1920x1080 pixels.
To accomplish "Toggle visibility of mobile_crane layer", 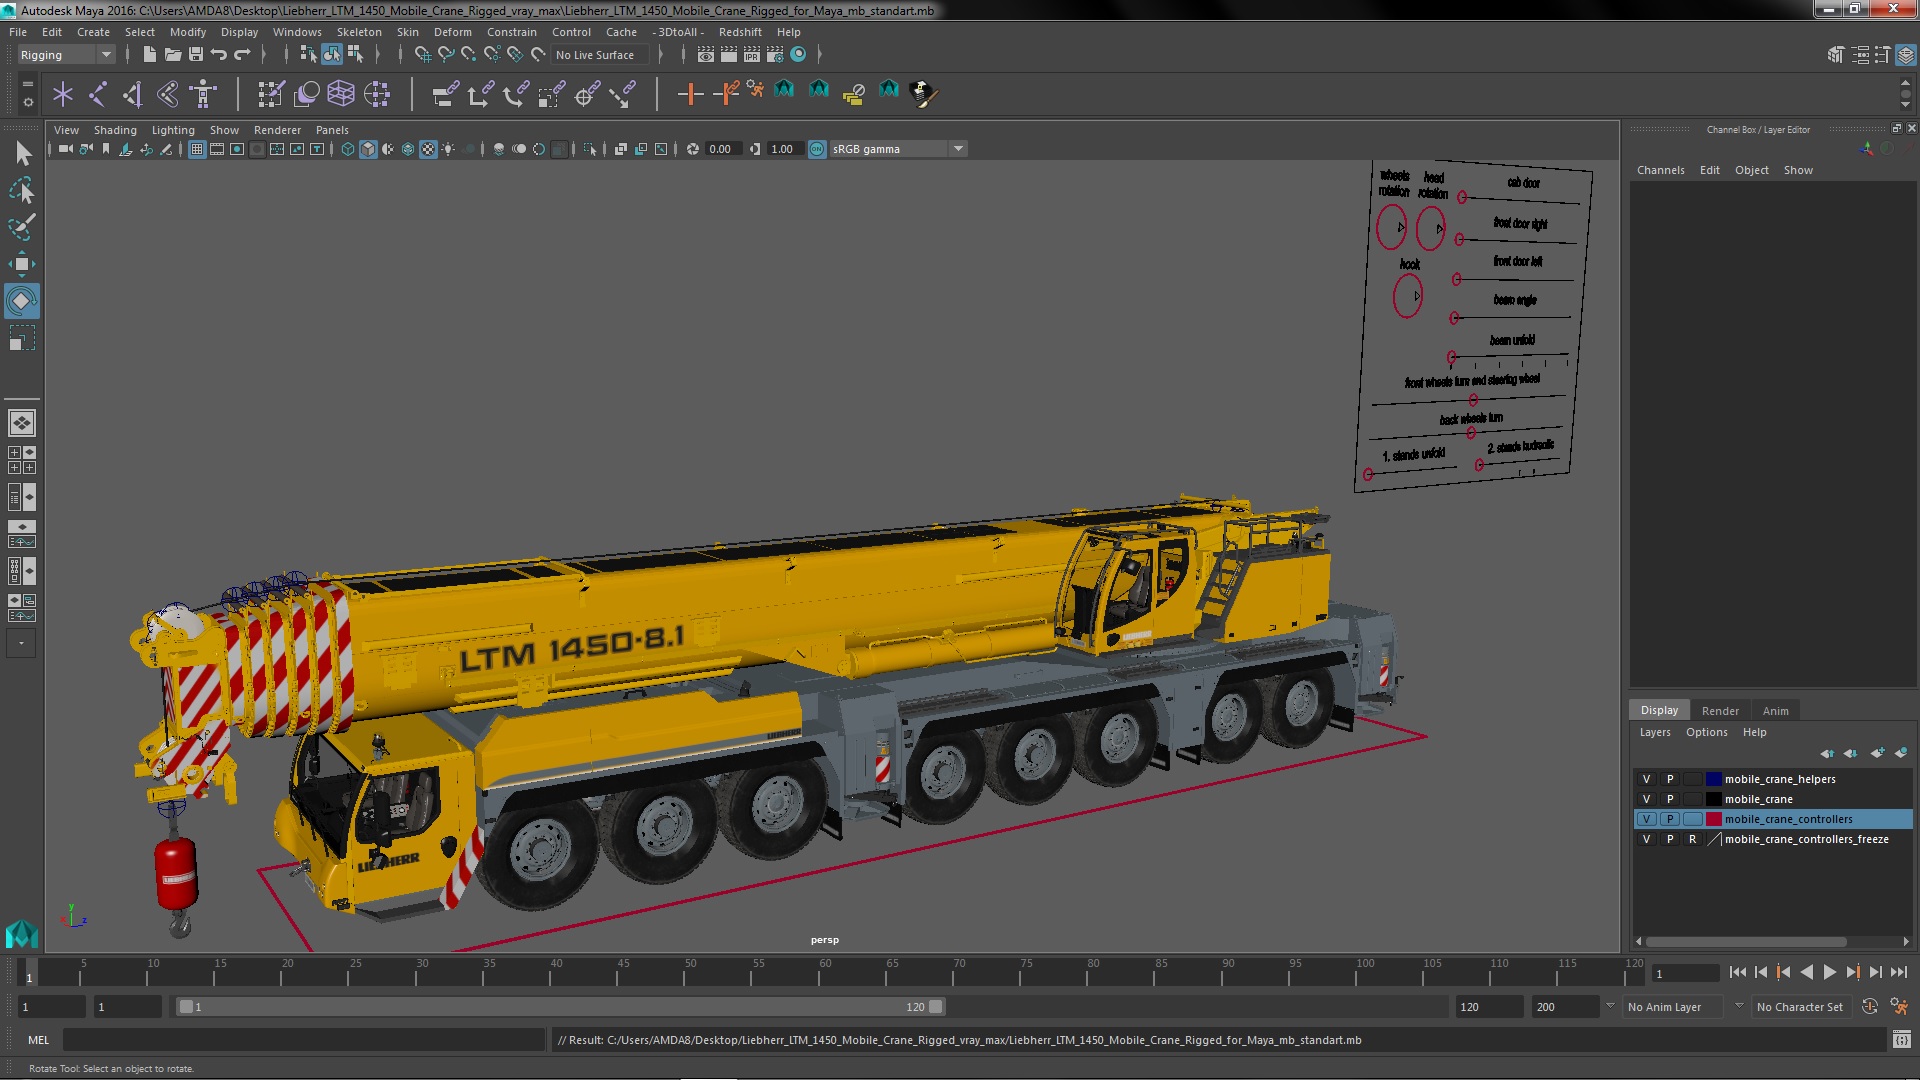I will pyautogui.click(x=1646, y=798).
